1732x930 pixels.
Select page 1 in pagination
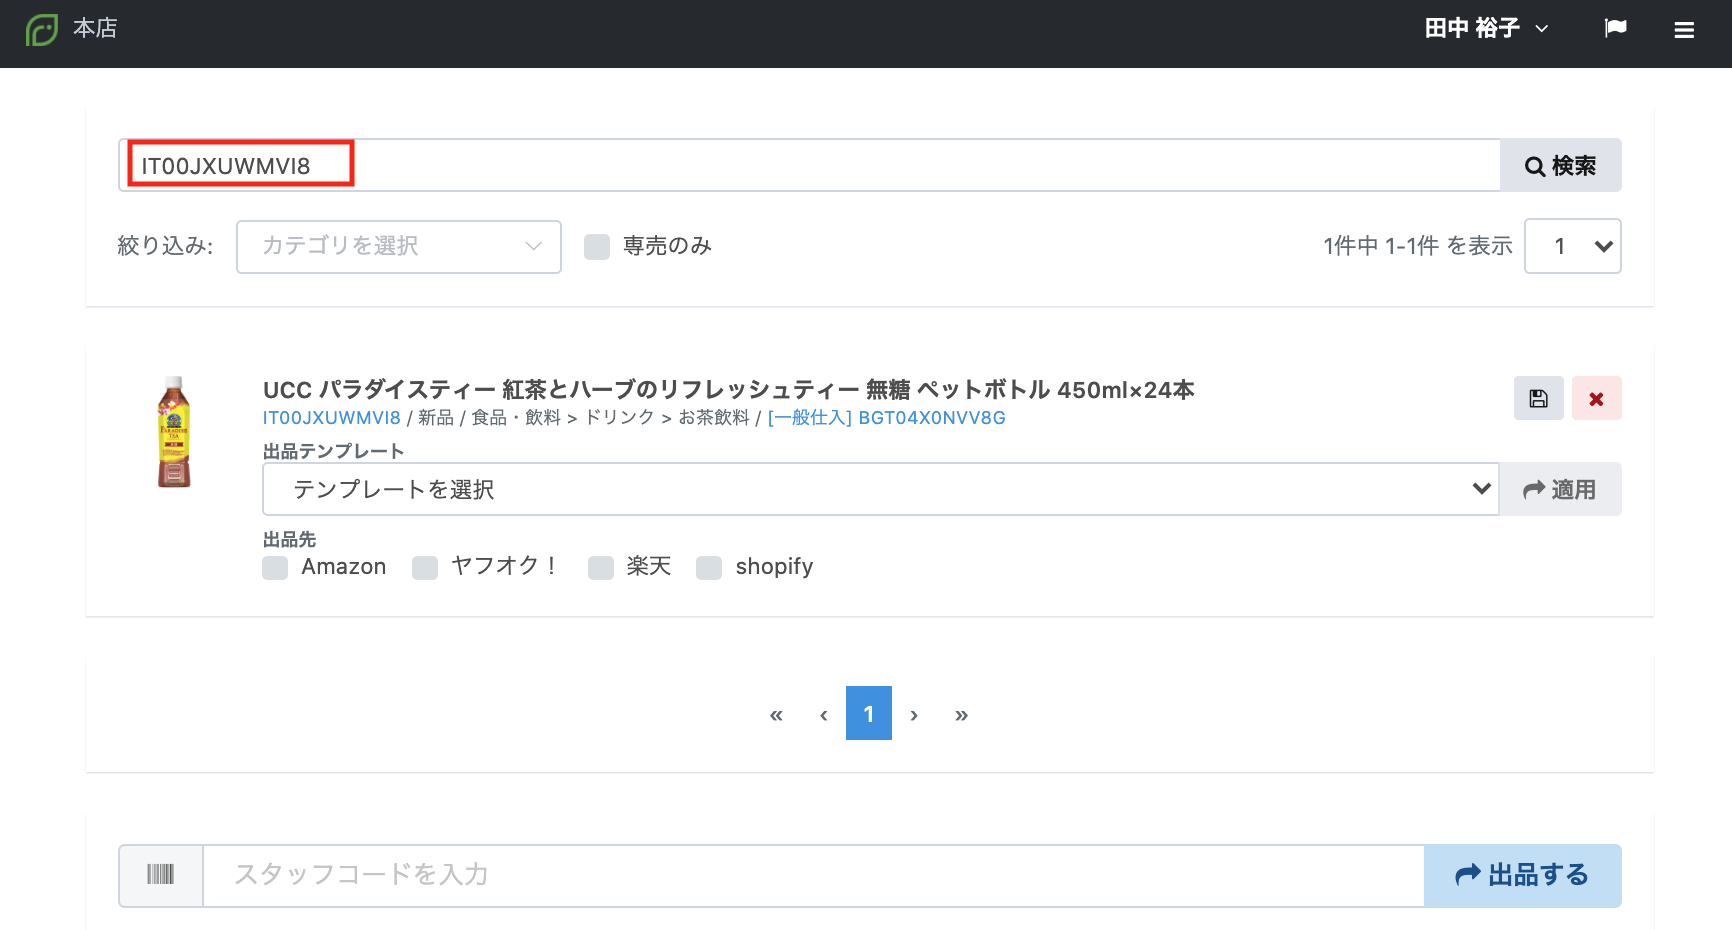tap(869, 713)
